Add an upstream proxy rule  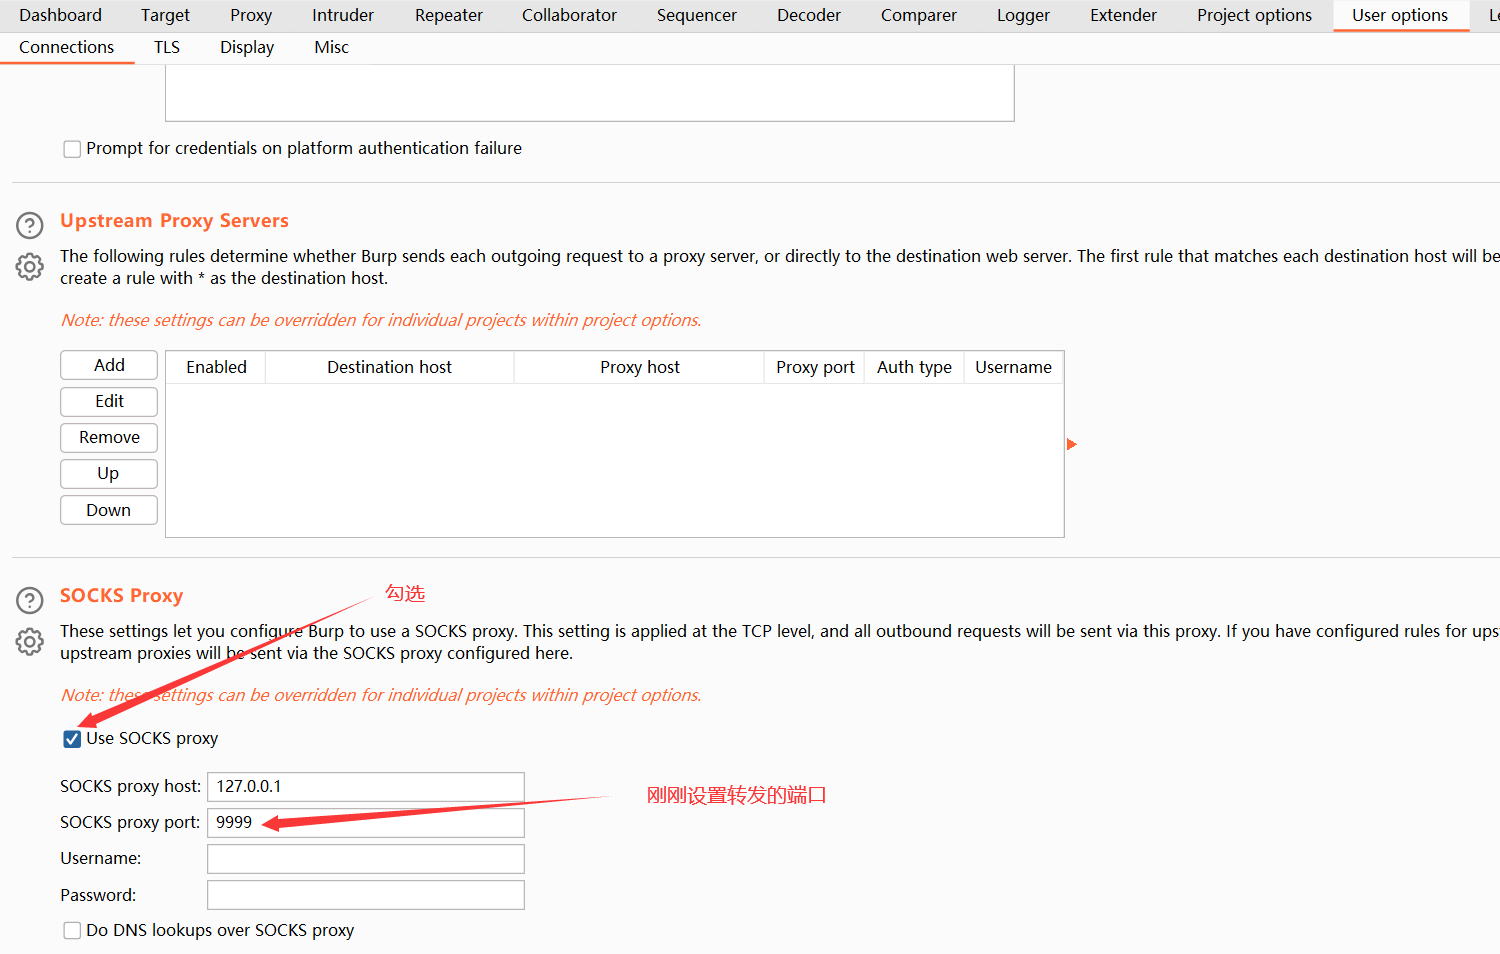click(109, 365)
